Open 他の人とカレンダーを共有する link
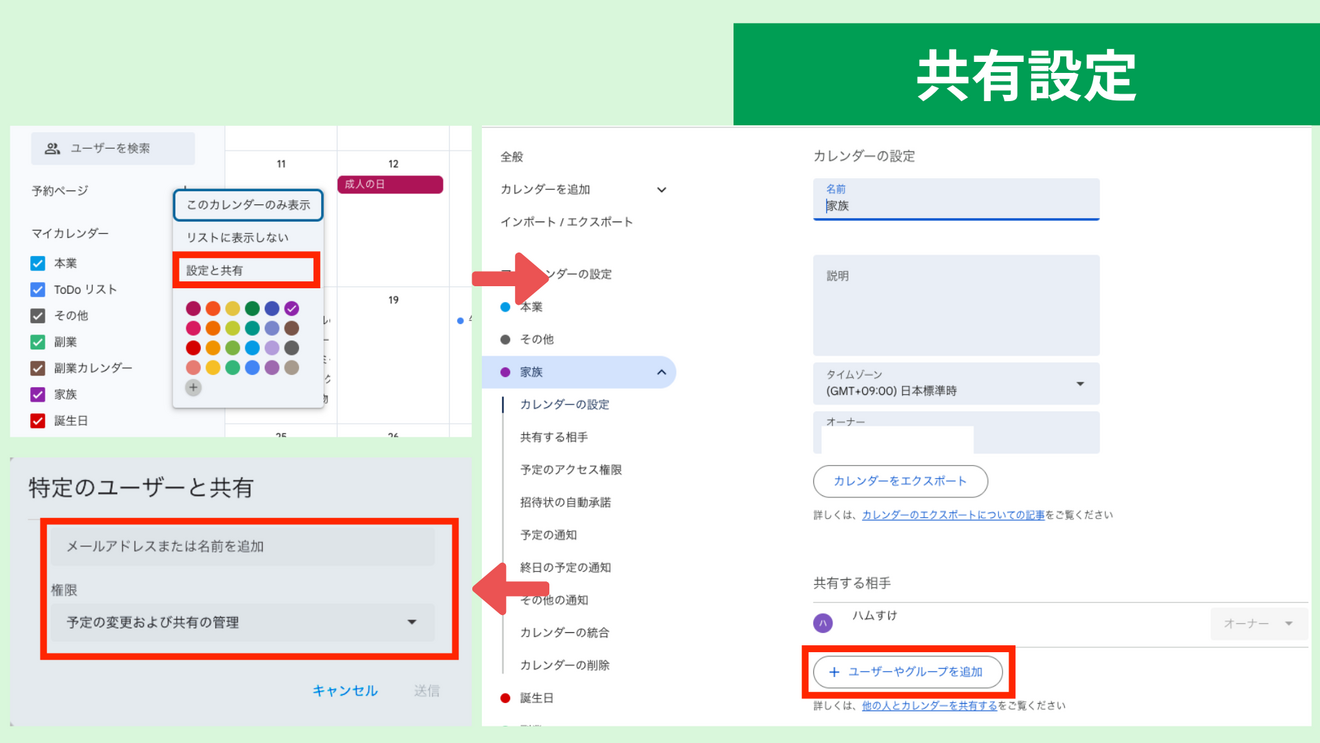The height and width of the screenshot is (743, 1320). (929, 706)
